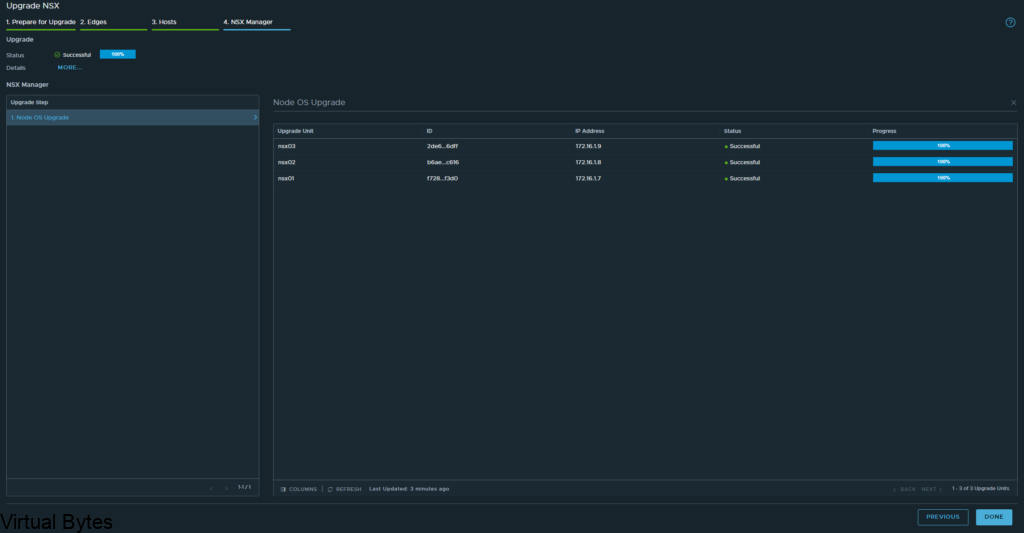Click the Columns icon in table footer
Screen dimensions: 1024x533
283,489
